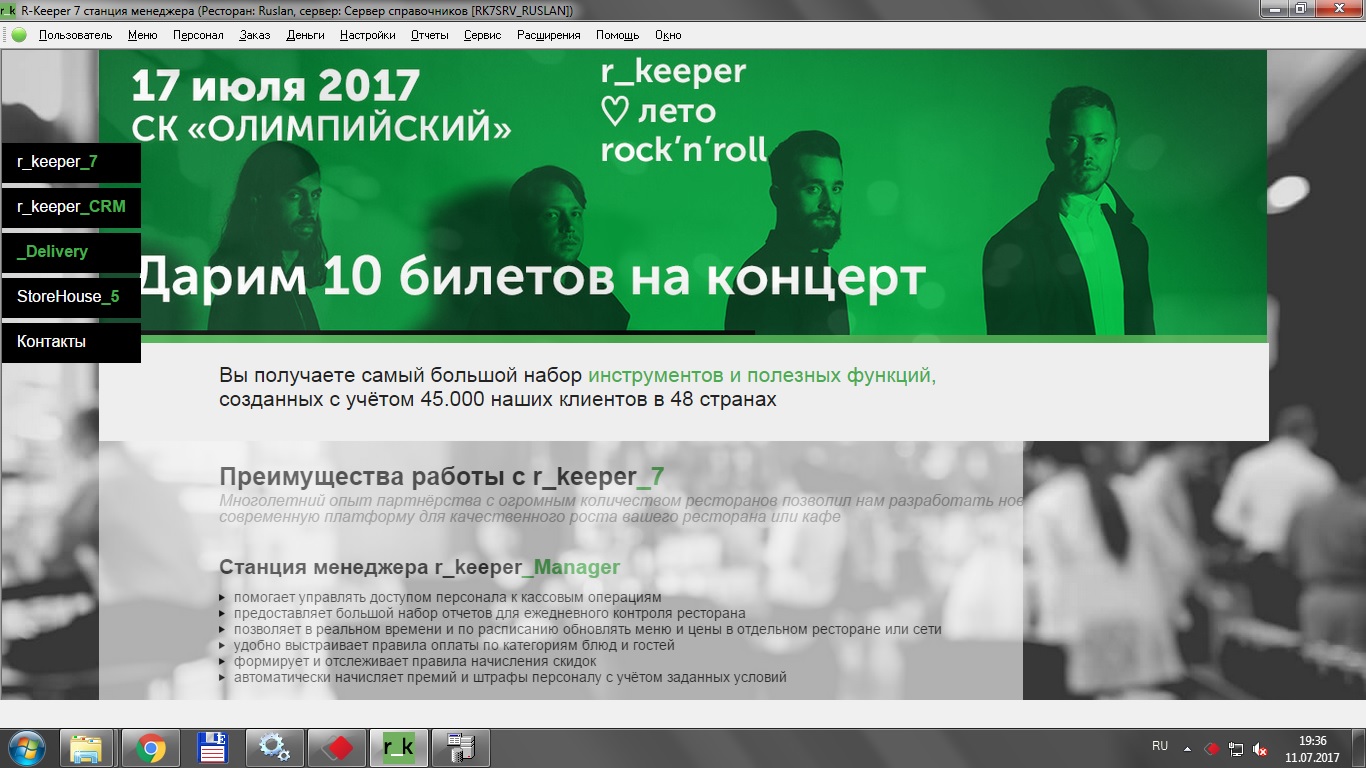1366x768 pixels.
Task: Open Windows Explorer folder icon
Action: 87,748
